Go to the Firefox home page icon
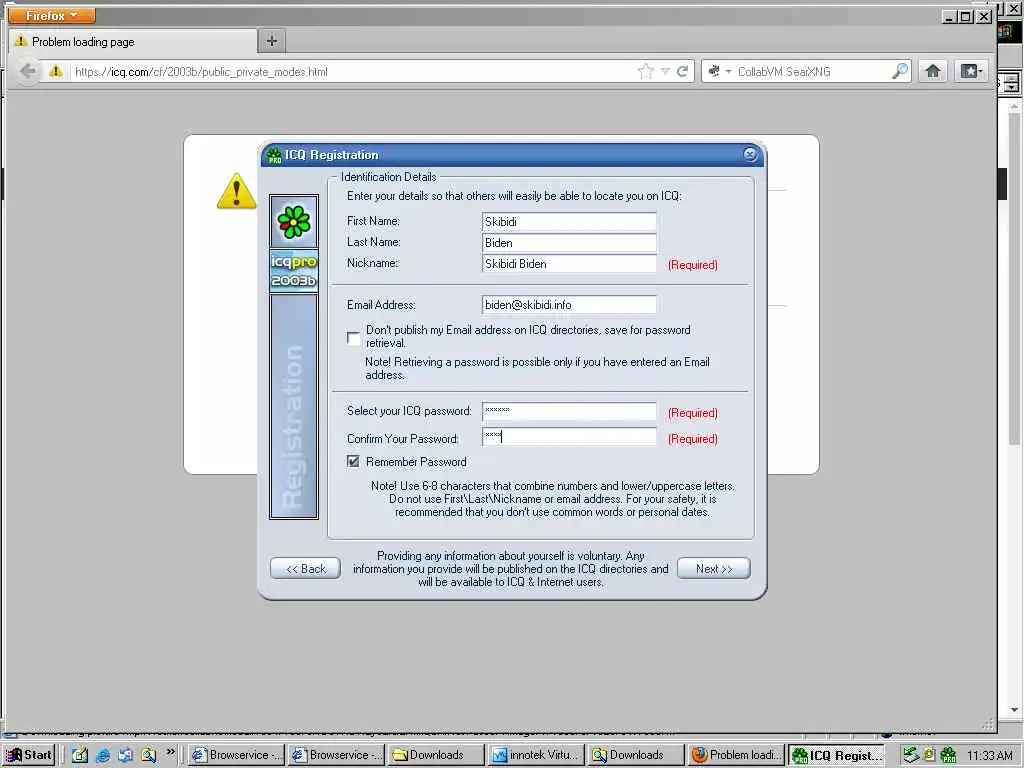 click(x=933, y=71)
